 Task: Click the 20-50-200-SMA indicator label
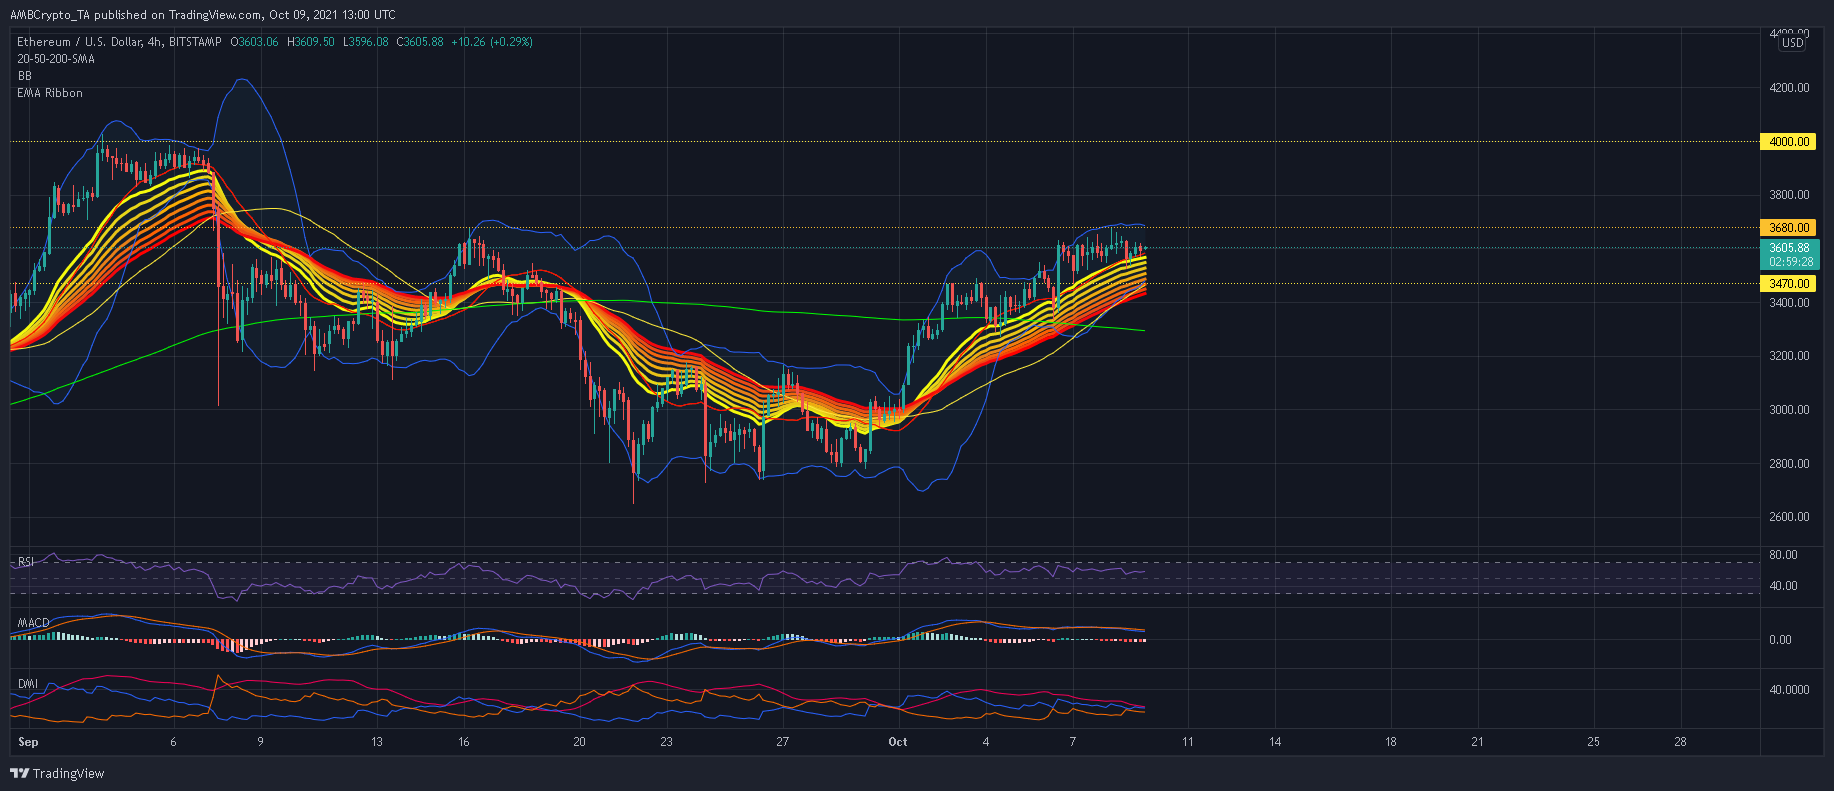tap(56, 59)
